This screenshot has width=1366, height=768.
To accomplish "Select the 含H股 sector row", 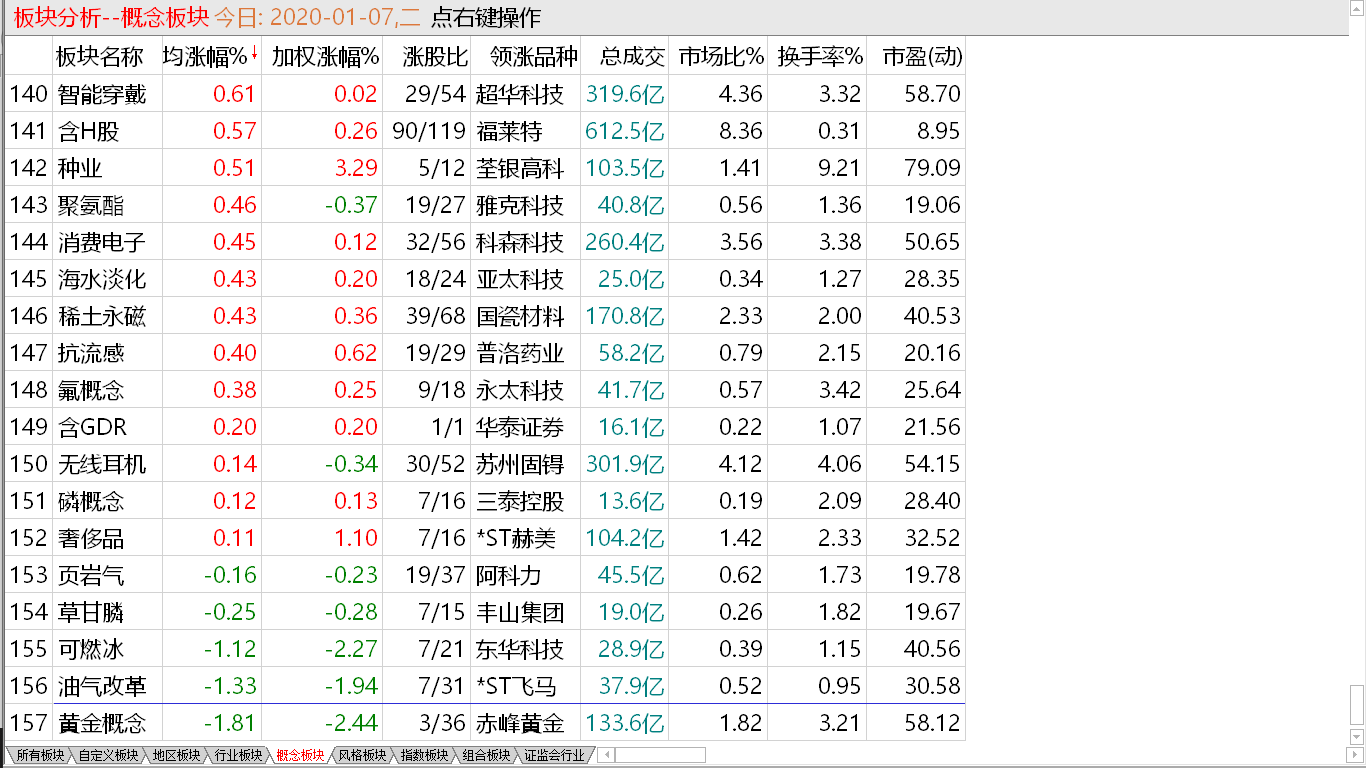I will coord(485,131).
